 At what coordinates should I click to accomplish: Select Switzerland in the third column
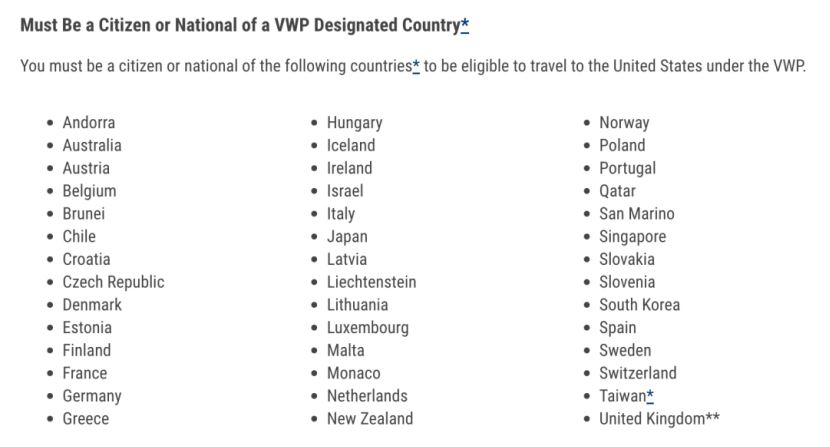[x=637, y=373]
